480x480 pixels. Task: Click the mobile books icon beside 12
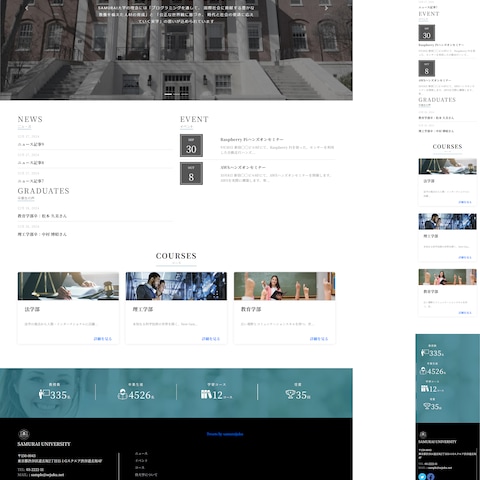coord(424,388)
